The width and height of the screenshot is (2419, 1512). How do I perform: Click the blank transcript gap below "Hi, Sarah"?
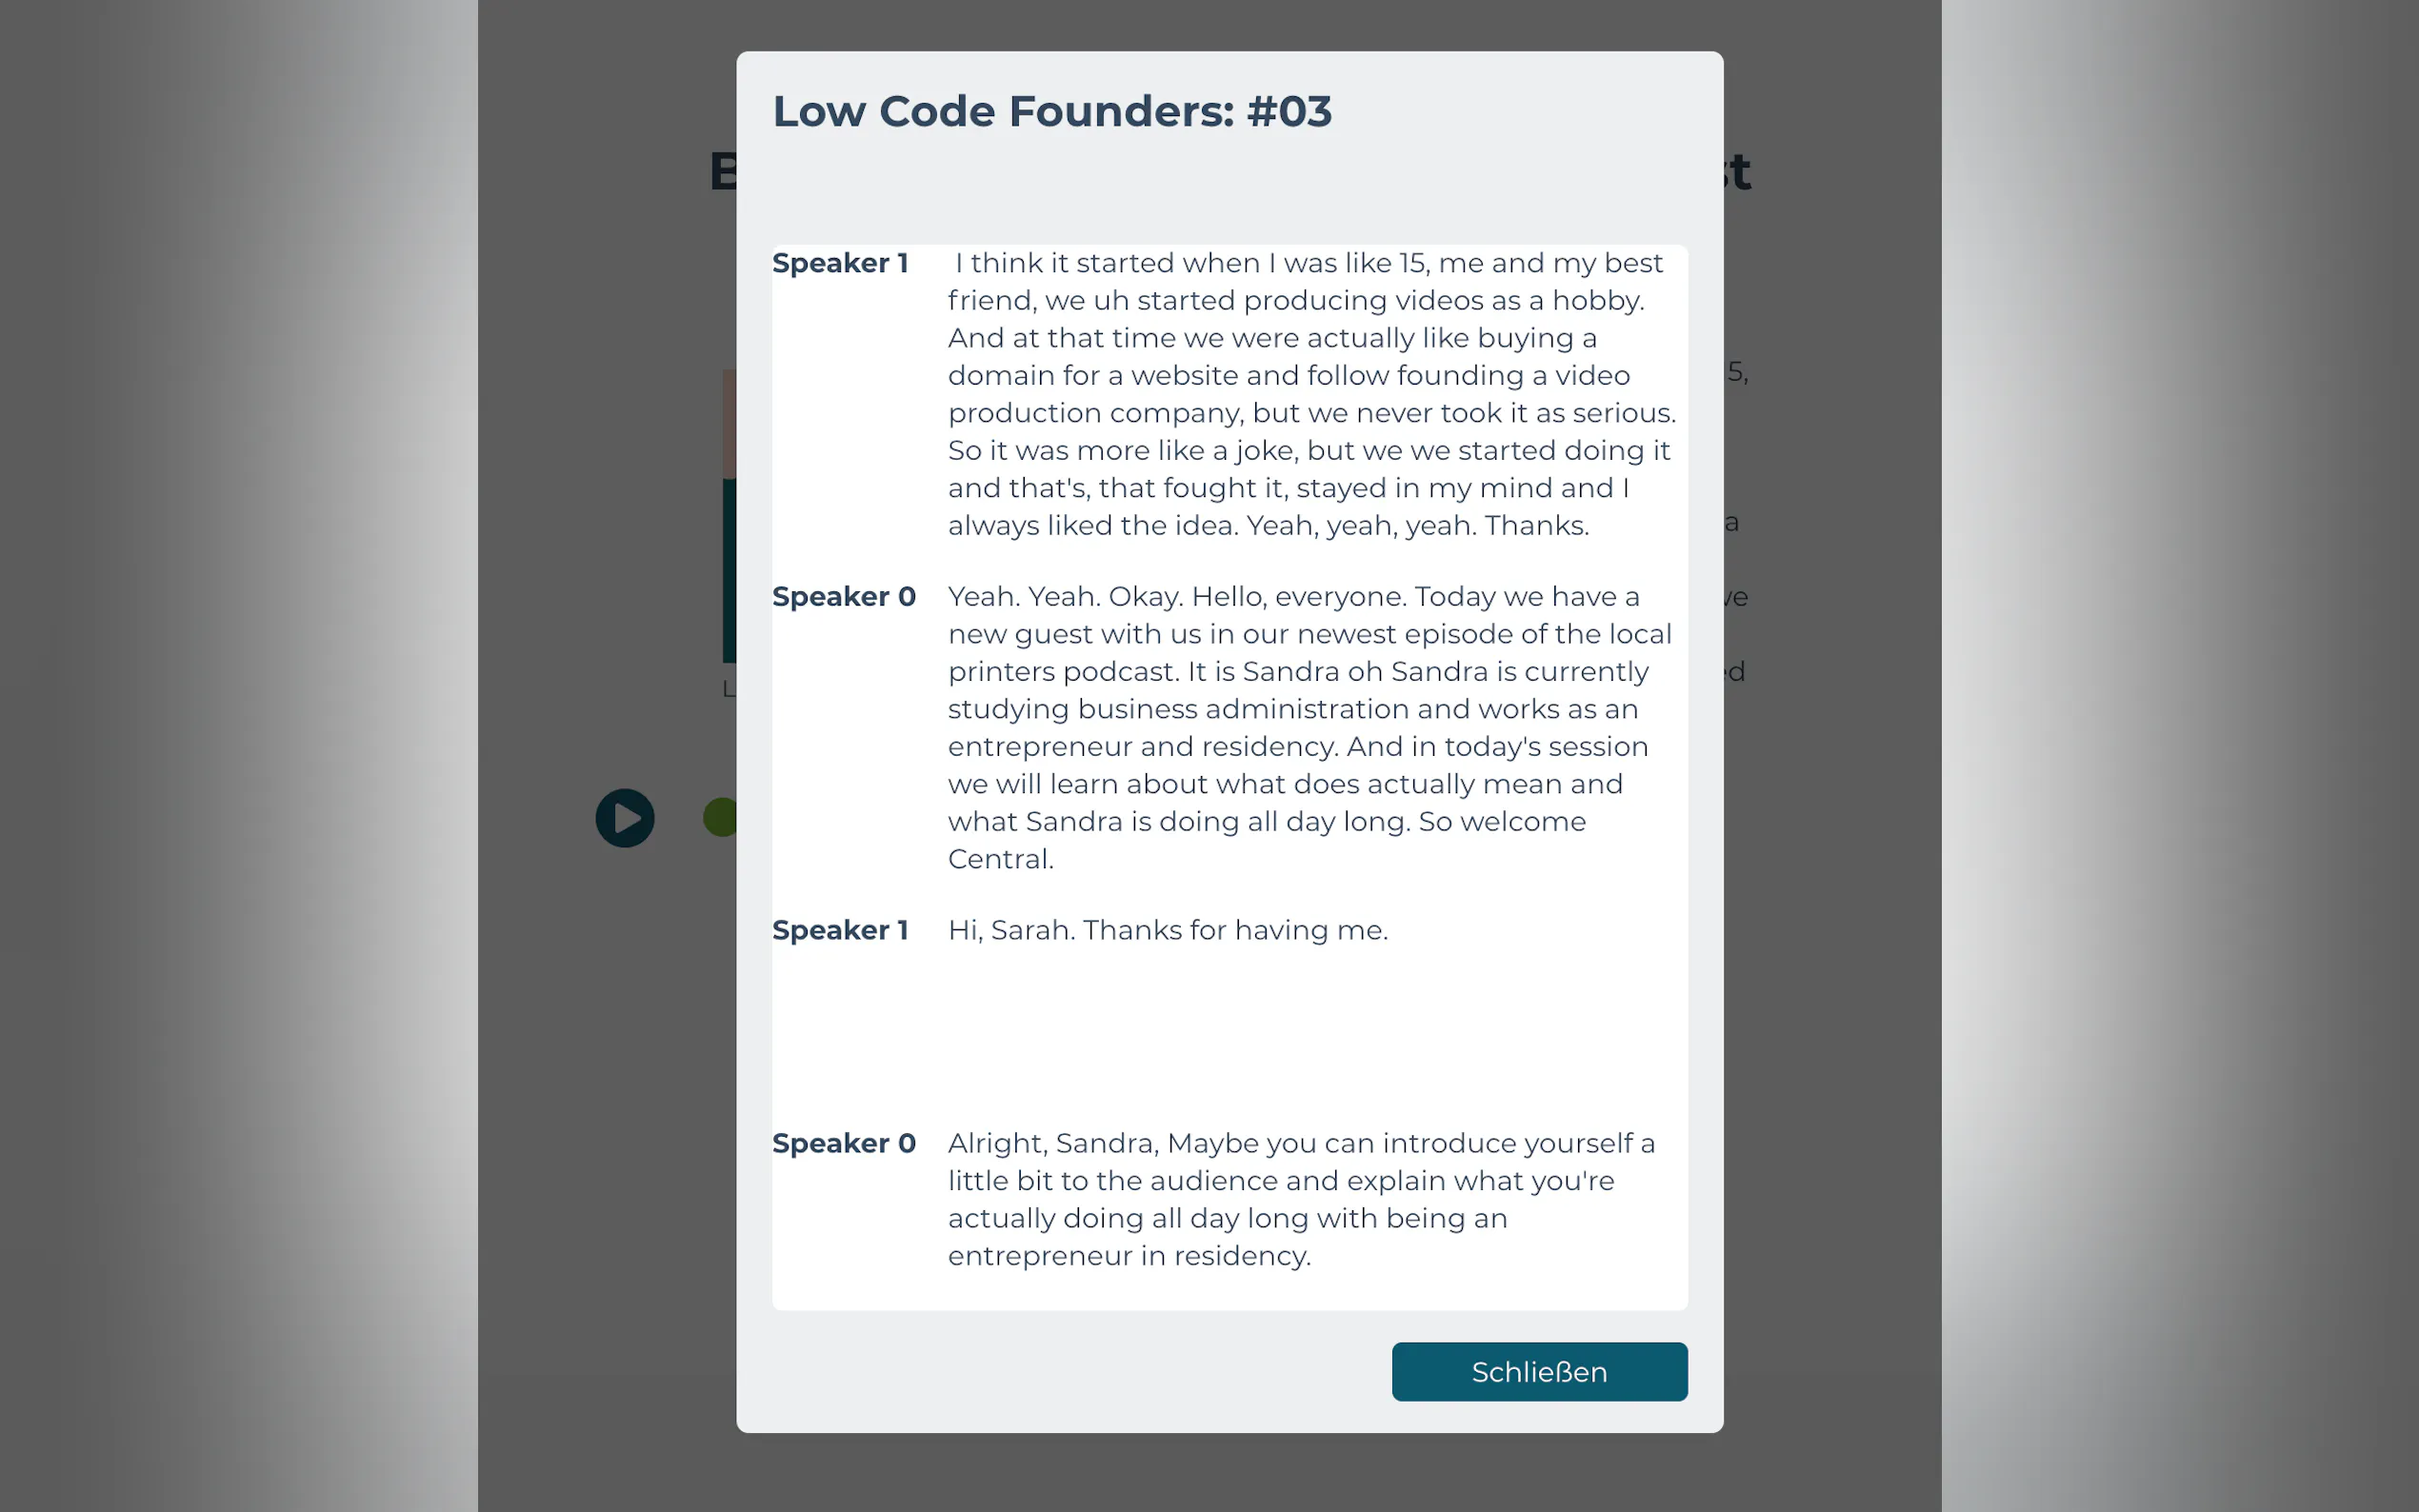coord(1228,1035)
